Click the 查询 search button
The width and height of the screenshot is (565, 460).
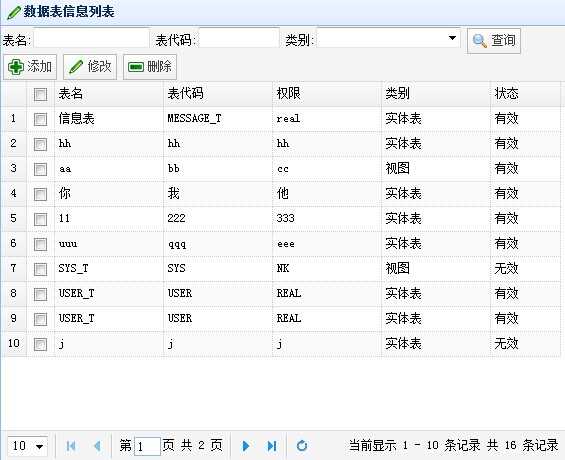494,41
